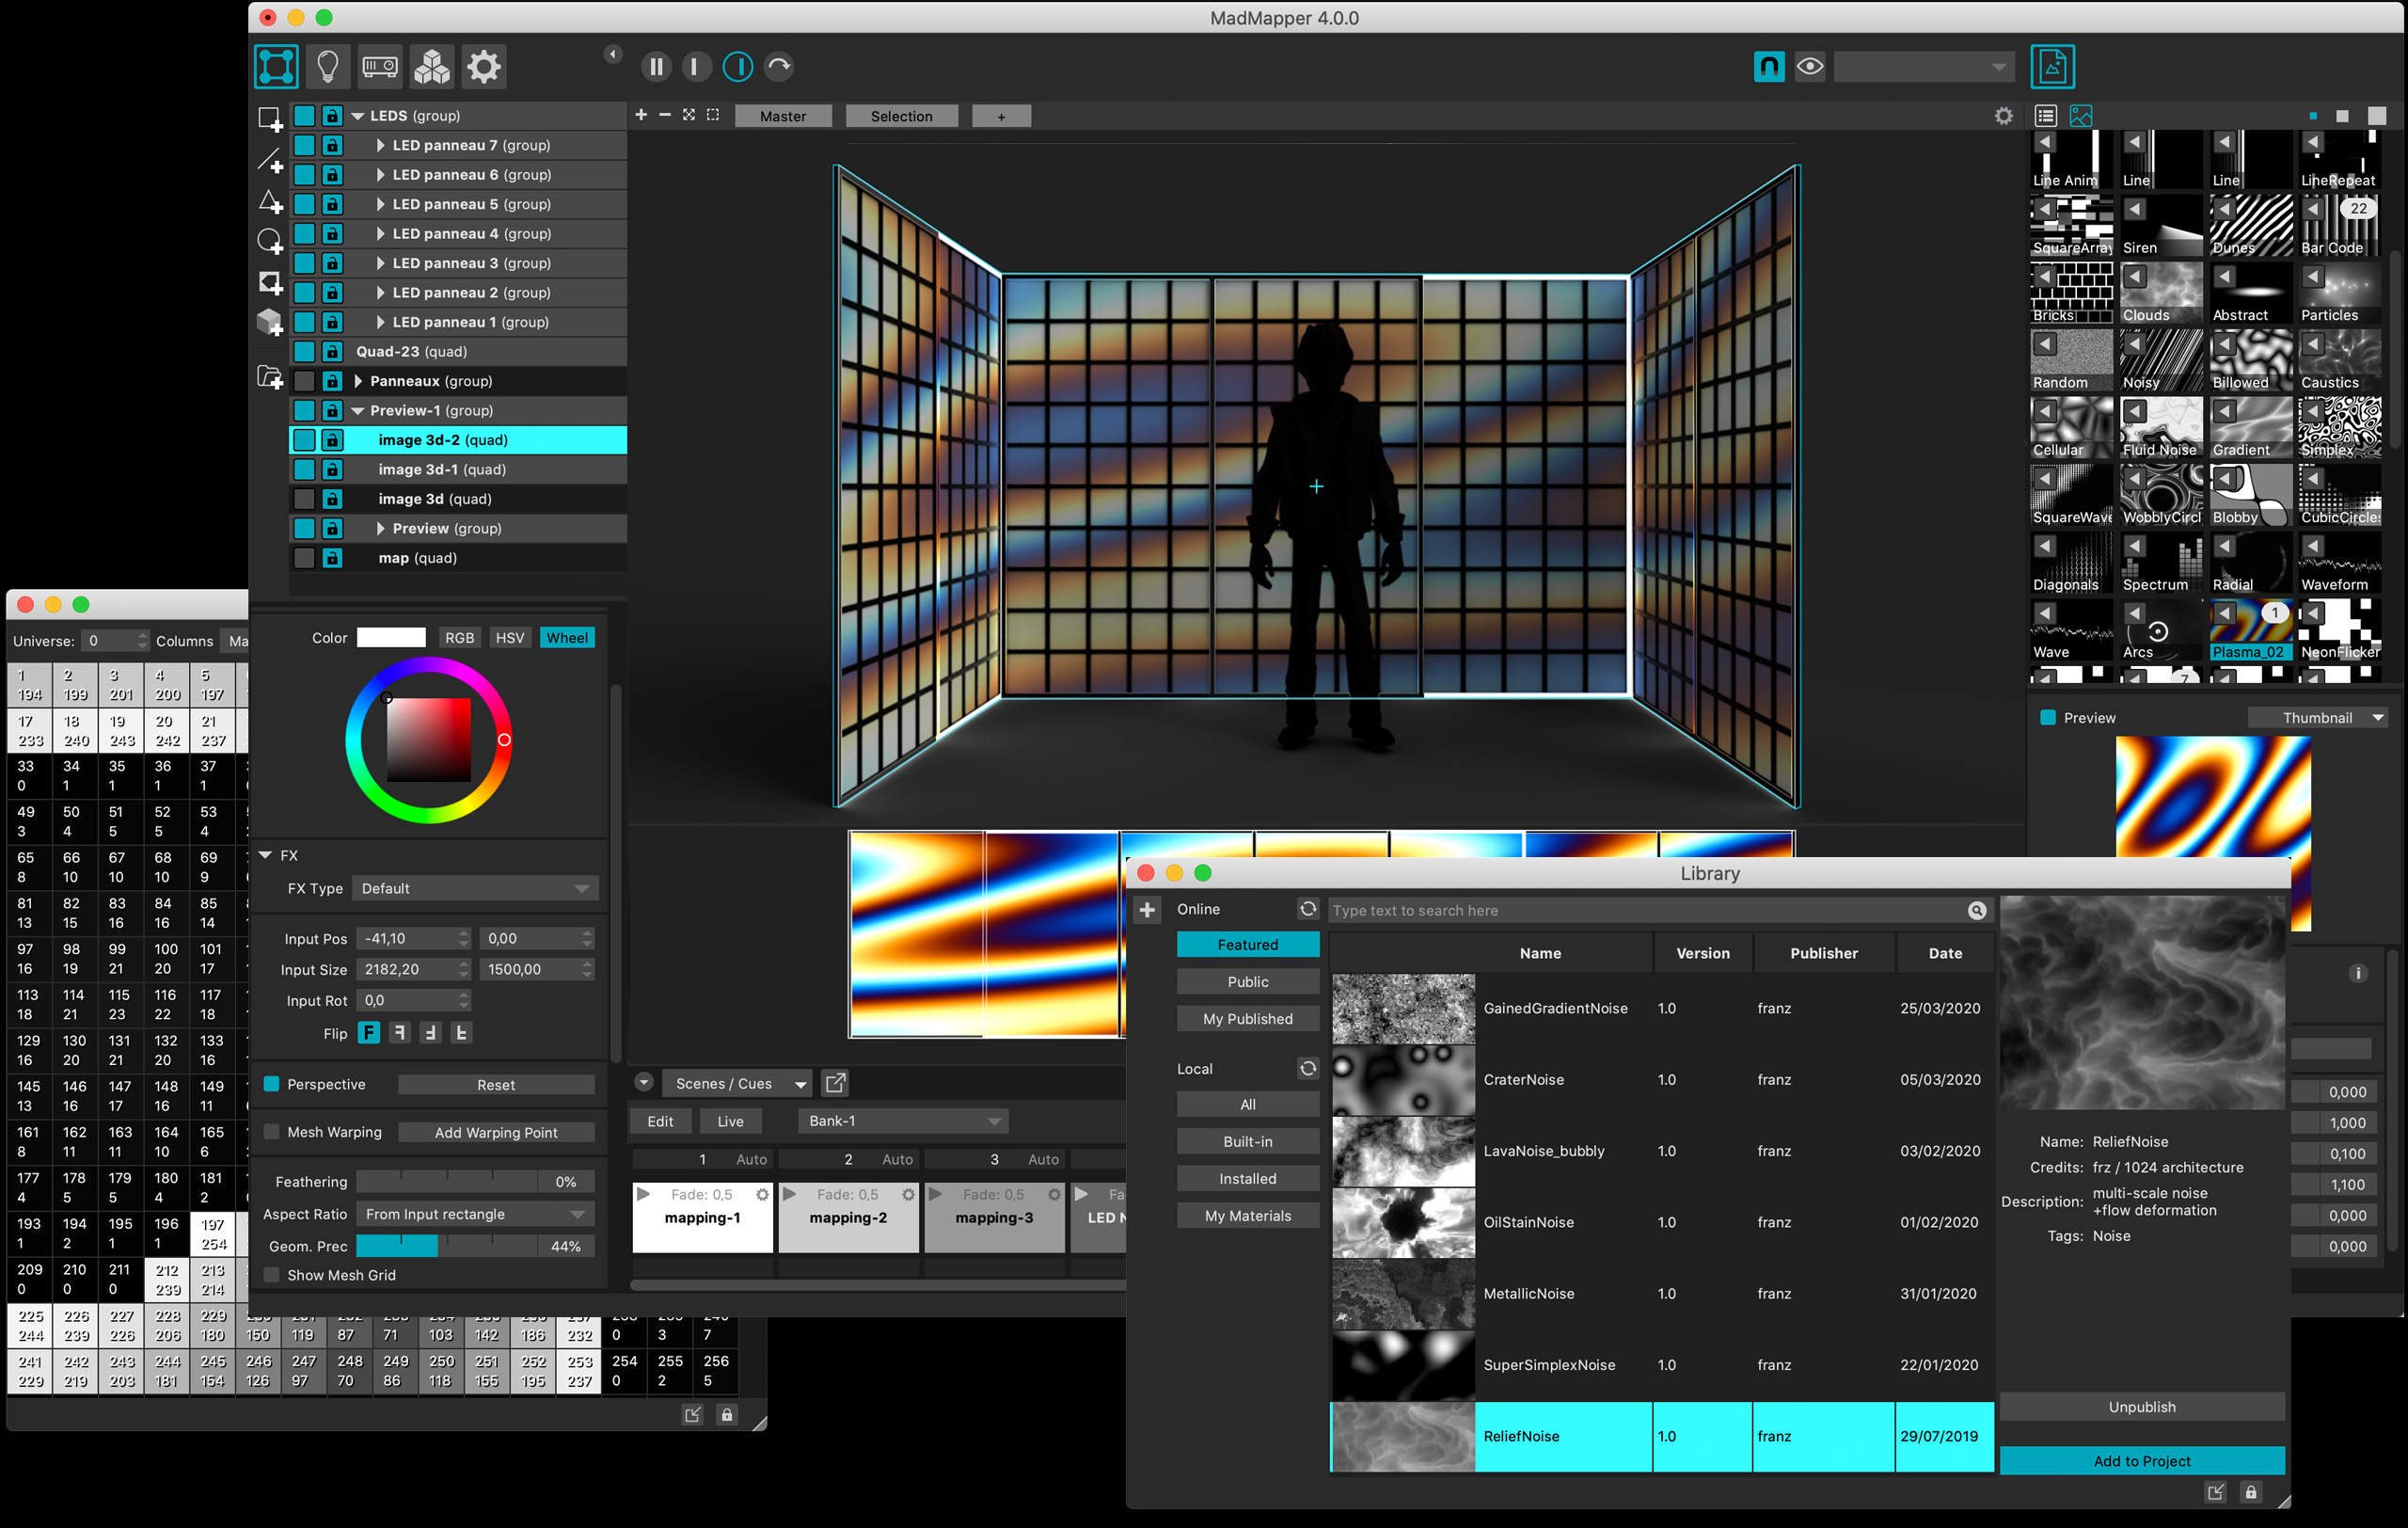The image size is (2408, 1528).
Task: Click the library search magnifier icon
Action: coord(1976,910)
